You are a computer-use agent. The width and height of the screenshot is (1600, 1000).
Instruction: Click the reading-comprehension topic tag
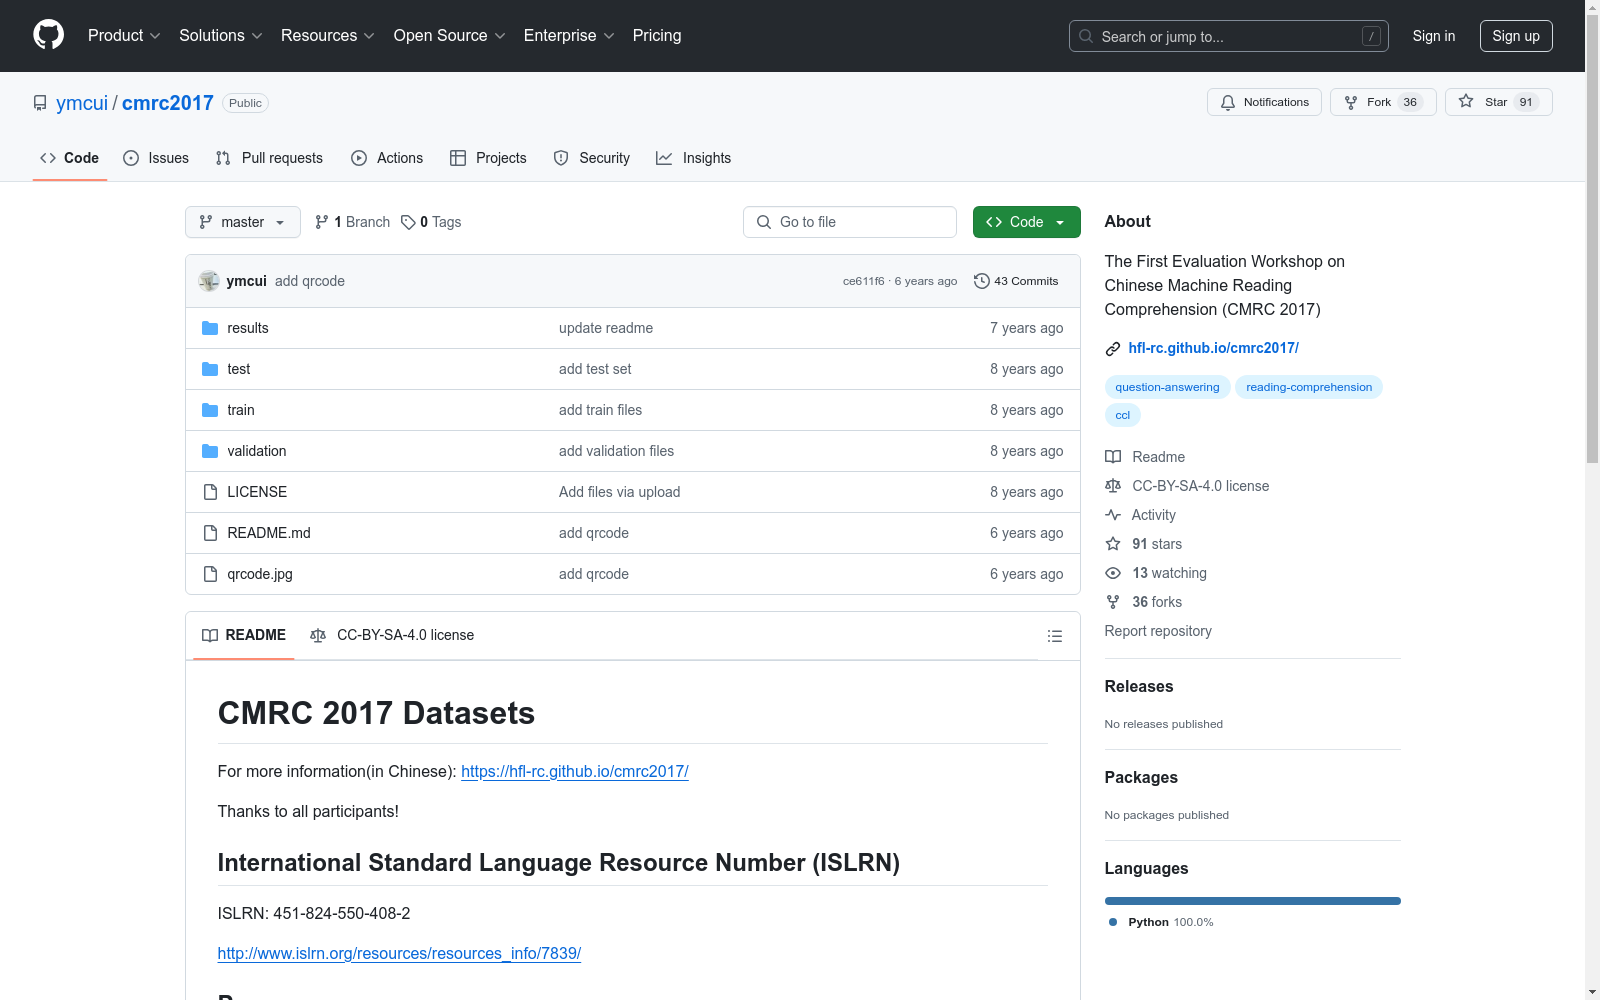pos(1309,387)
